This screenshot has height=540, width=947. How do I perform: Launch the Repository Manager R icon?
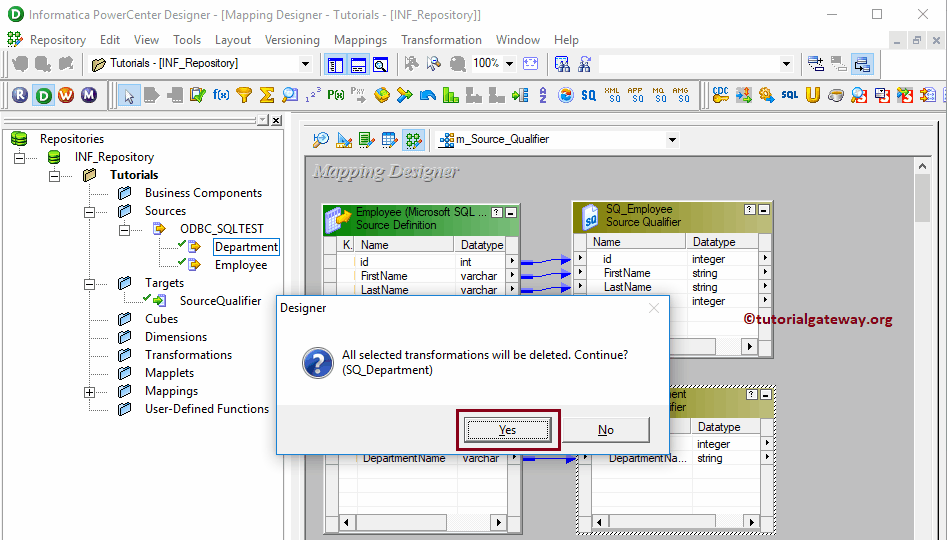19,95
